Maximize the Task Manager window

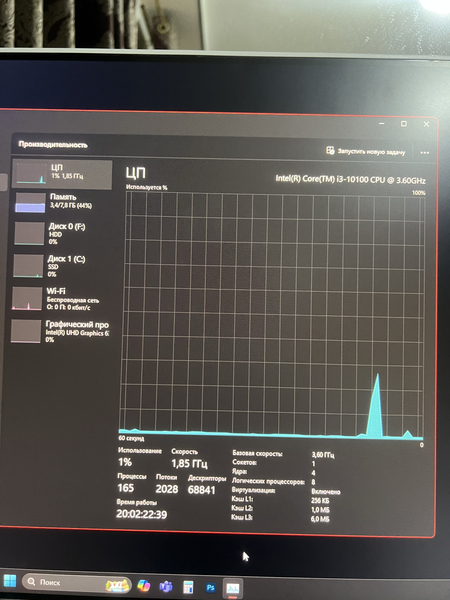coord(404,124)
